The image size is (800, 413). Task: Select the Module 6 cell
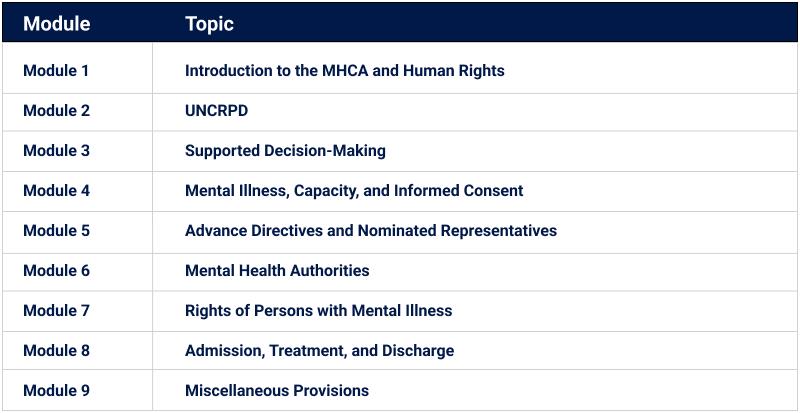[x=56, y=271]
